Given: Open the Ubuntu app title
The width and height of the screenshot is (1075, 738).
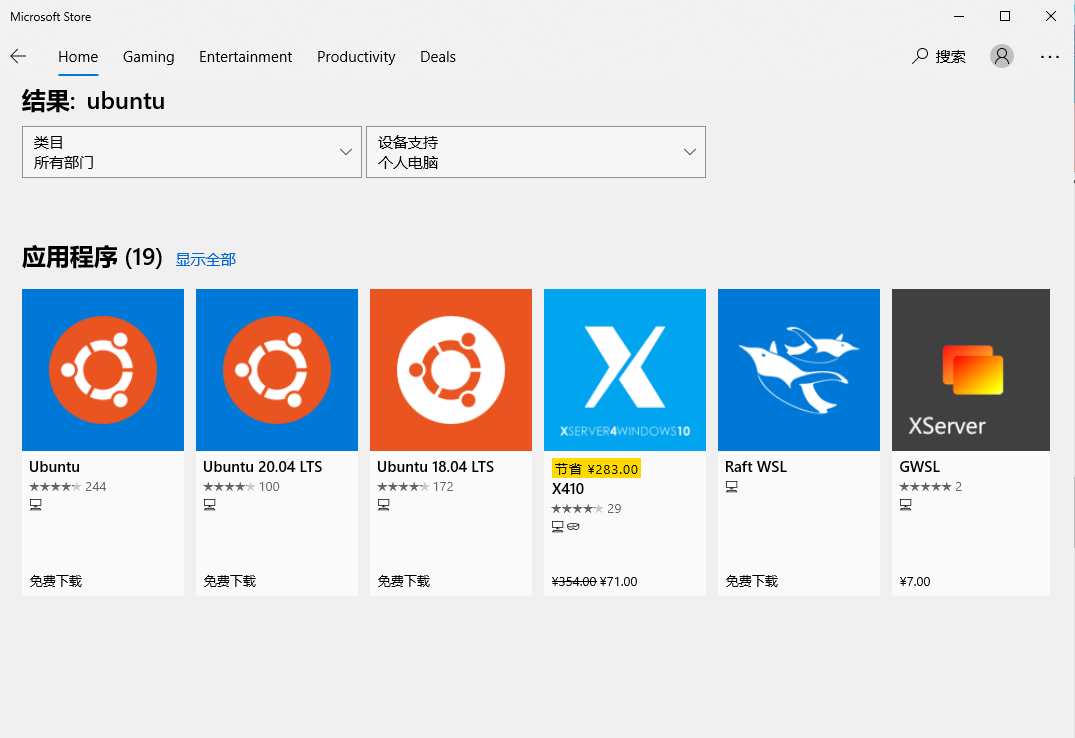Looking at the screenshot, I should click(54, 467).
